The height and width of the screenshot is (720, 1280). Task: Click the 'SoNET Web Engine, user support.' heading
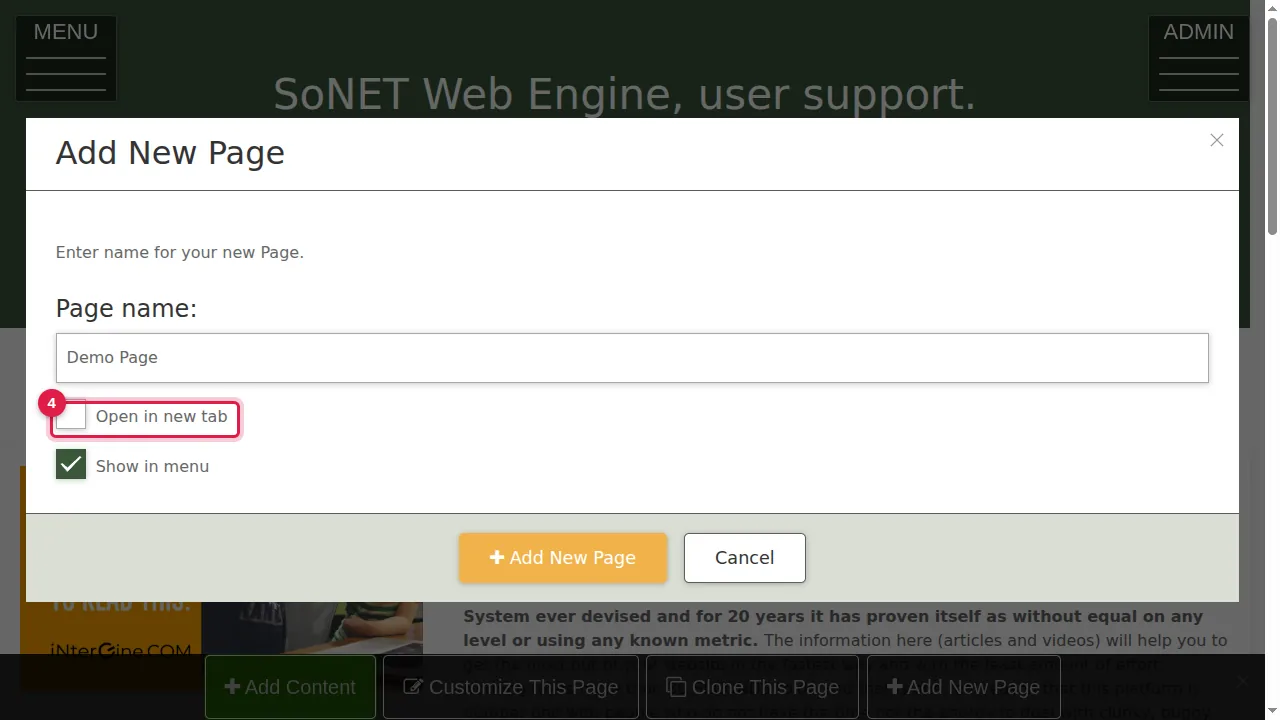[624, 94]
